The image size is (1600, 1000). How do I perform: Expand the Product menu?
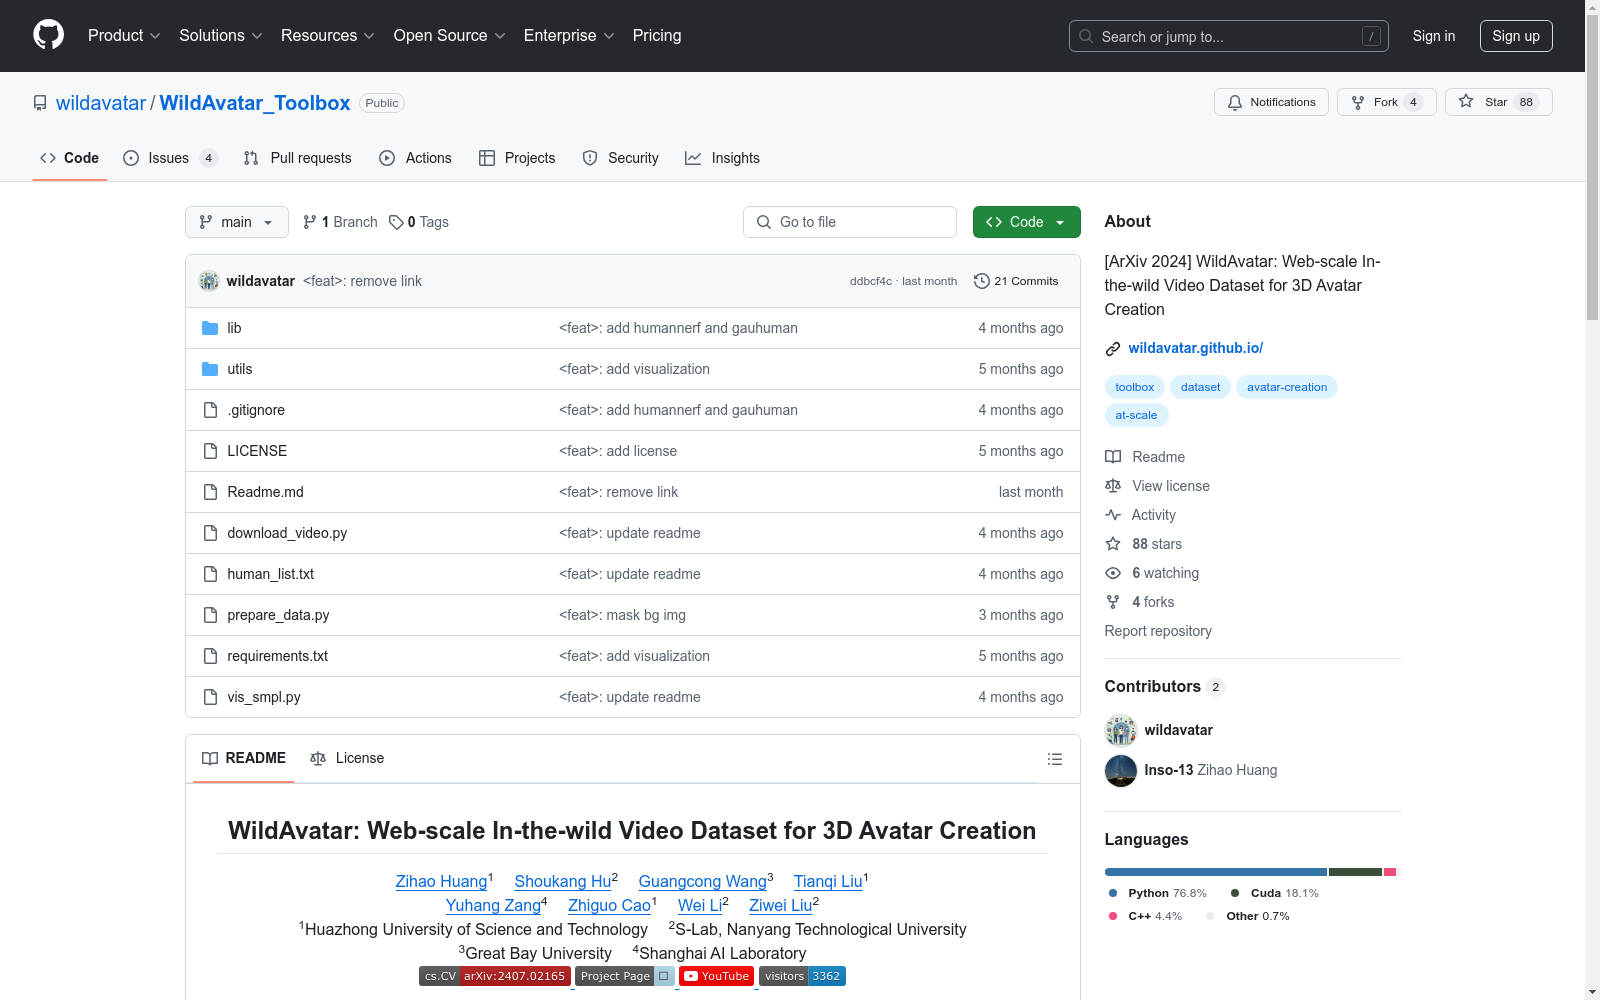[124, 35]
